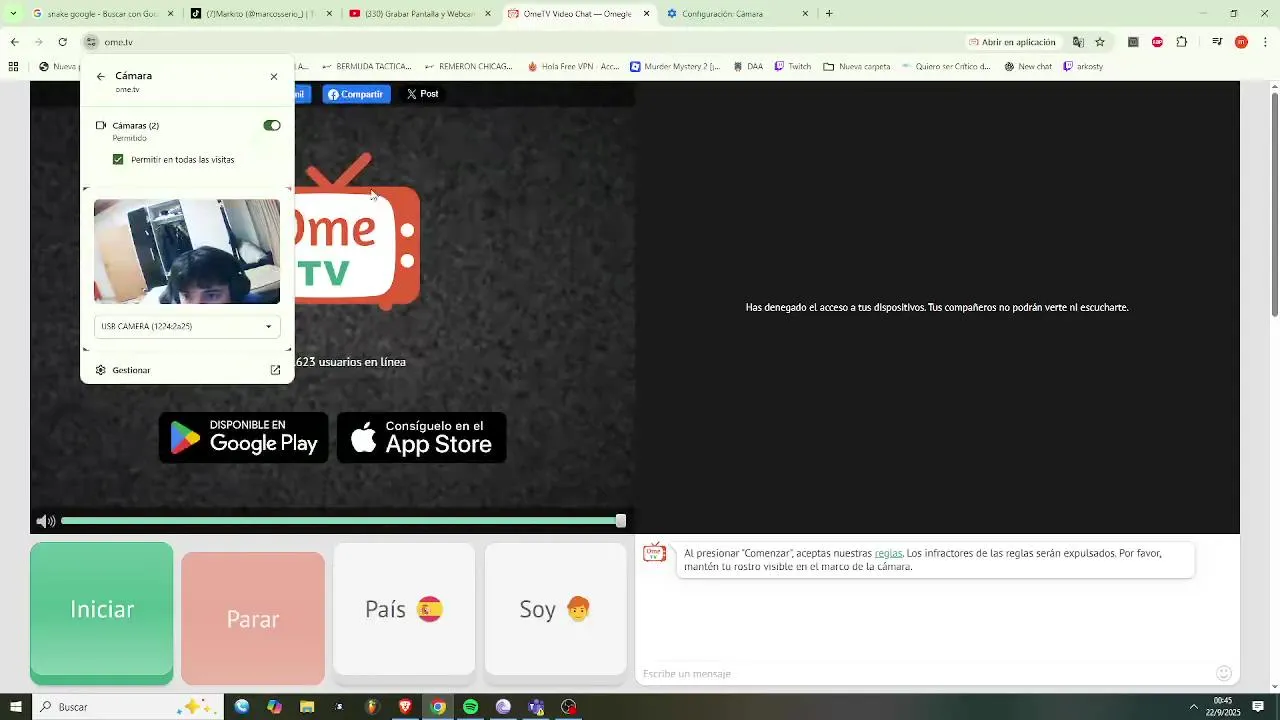Click the Facebook Compartir button

click(x=356, y=94)
